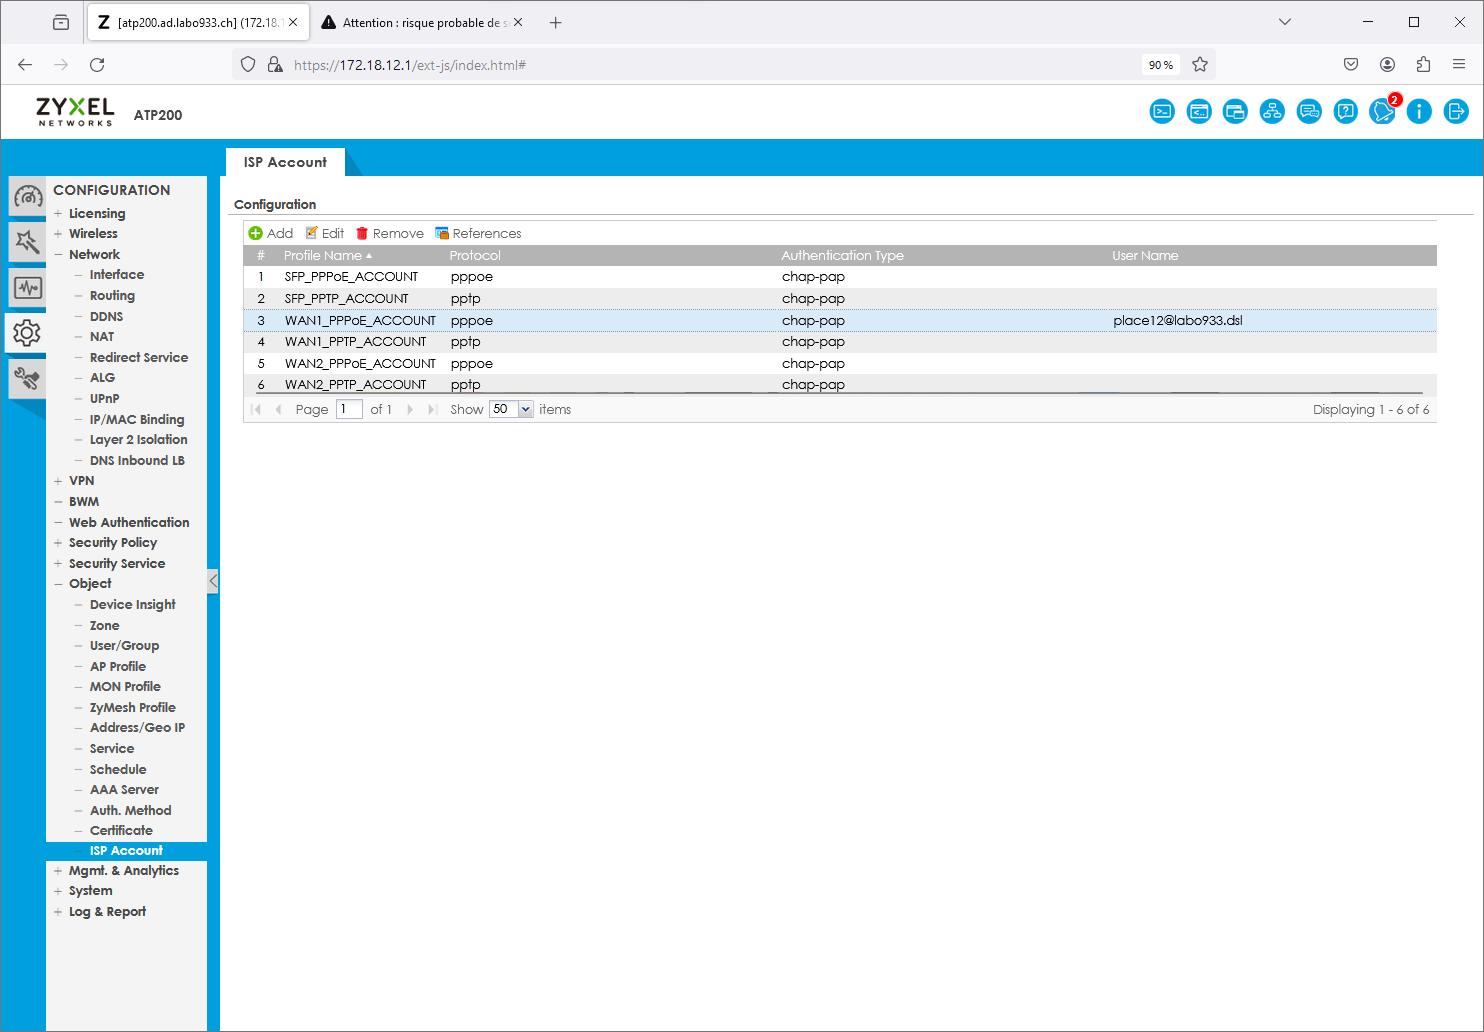Open Web Authentication menu item

tap(129, 523)
